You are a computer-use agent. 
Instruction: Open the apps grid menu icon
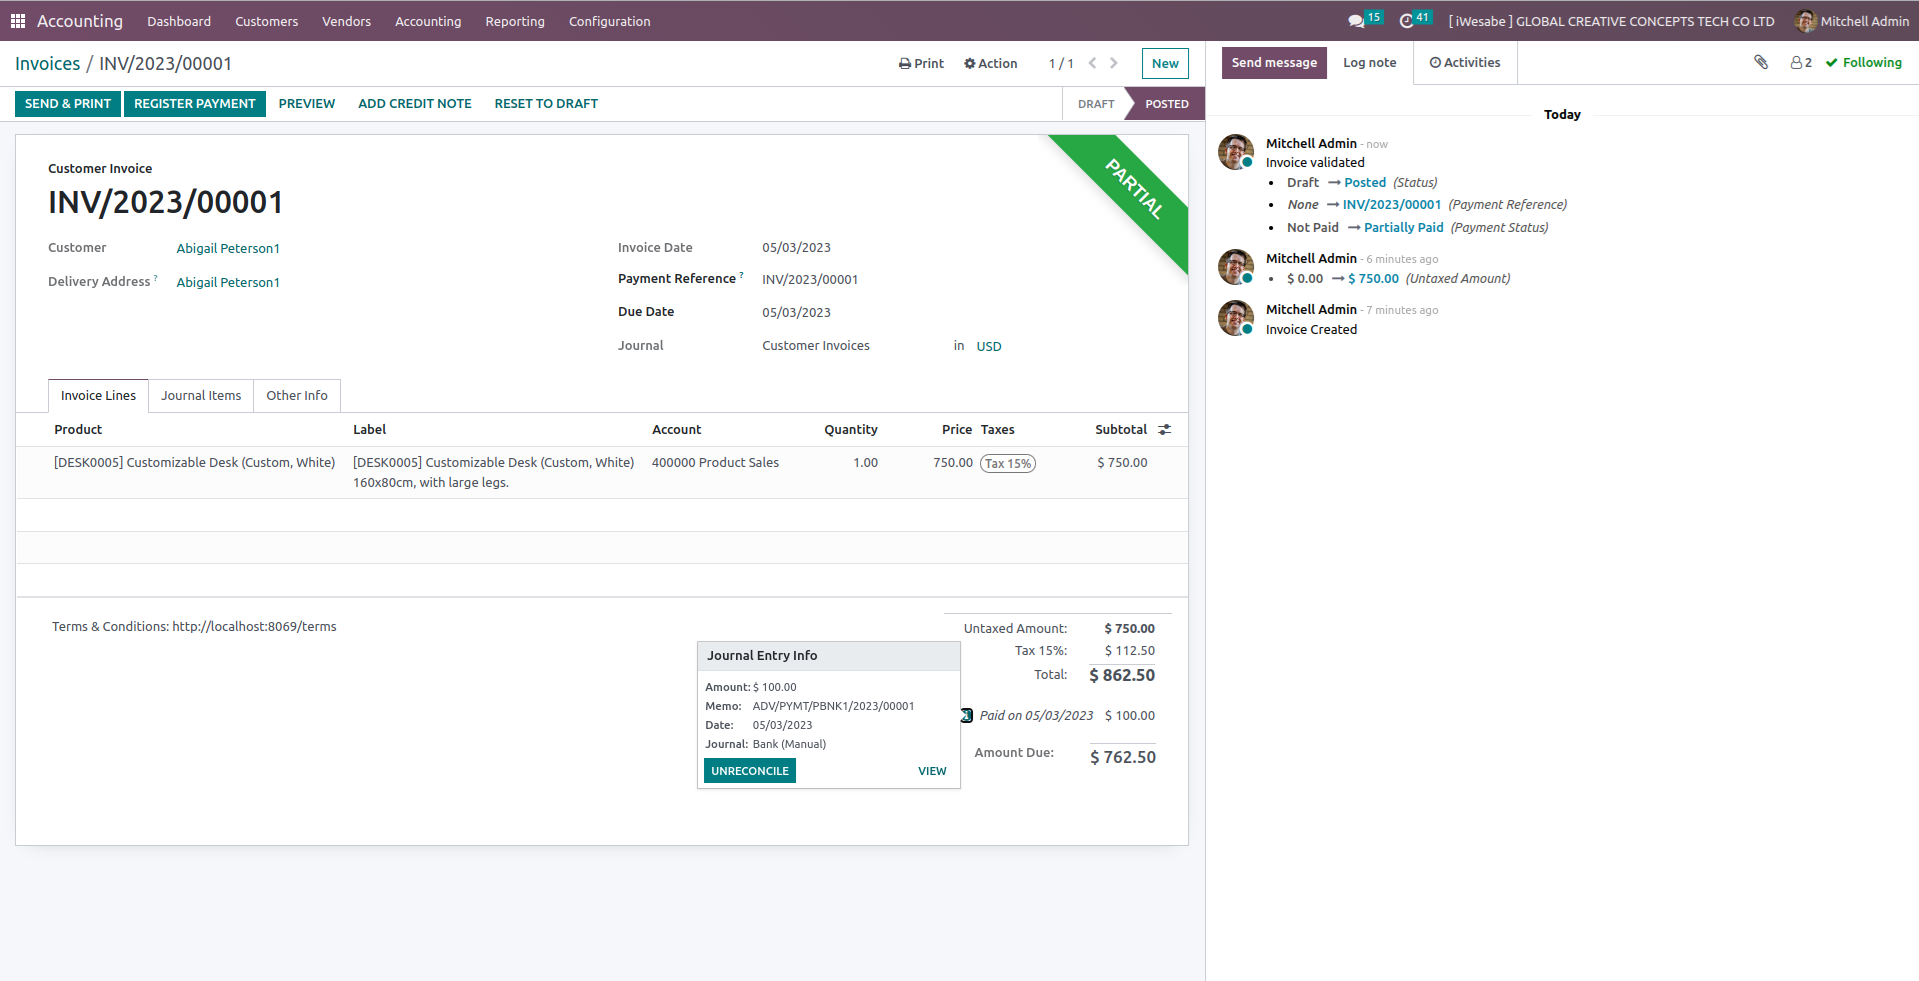pos(18,21)
